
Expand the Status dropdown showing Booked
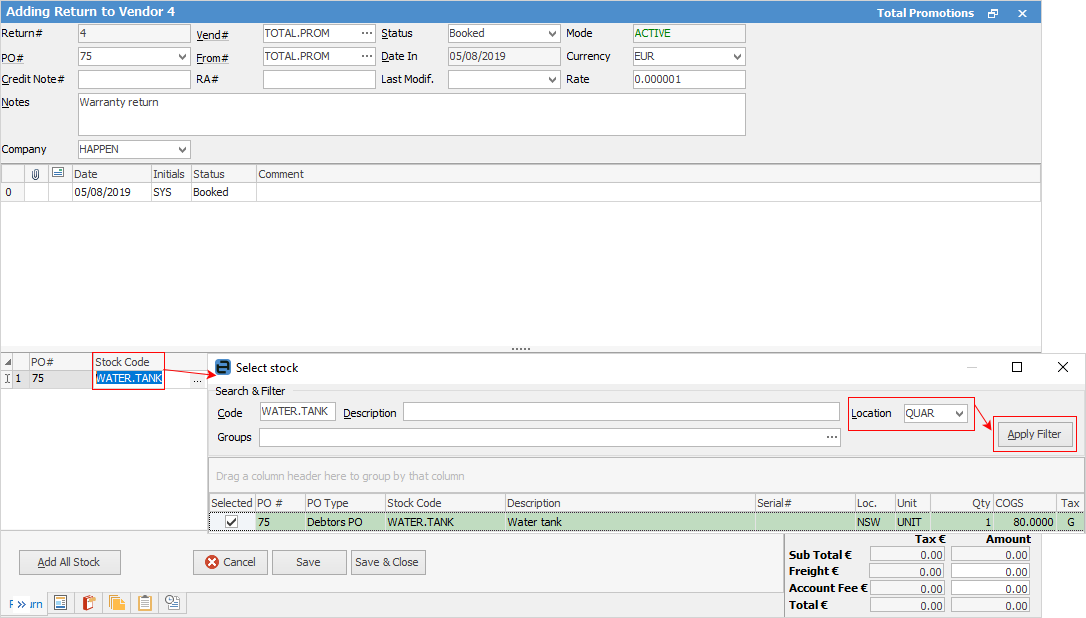553,34
